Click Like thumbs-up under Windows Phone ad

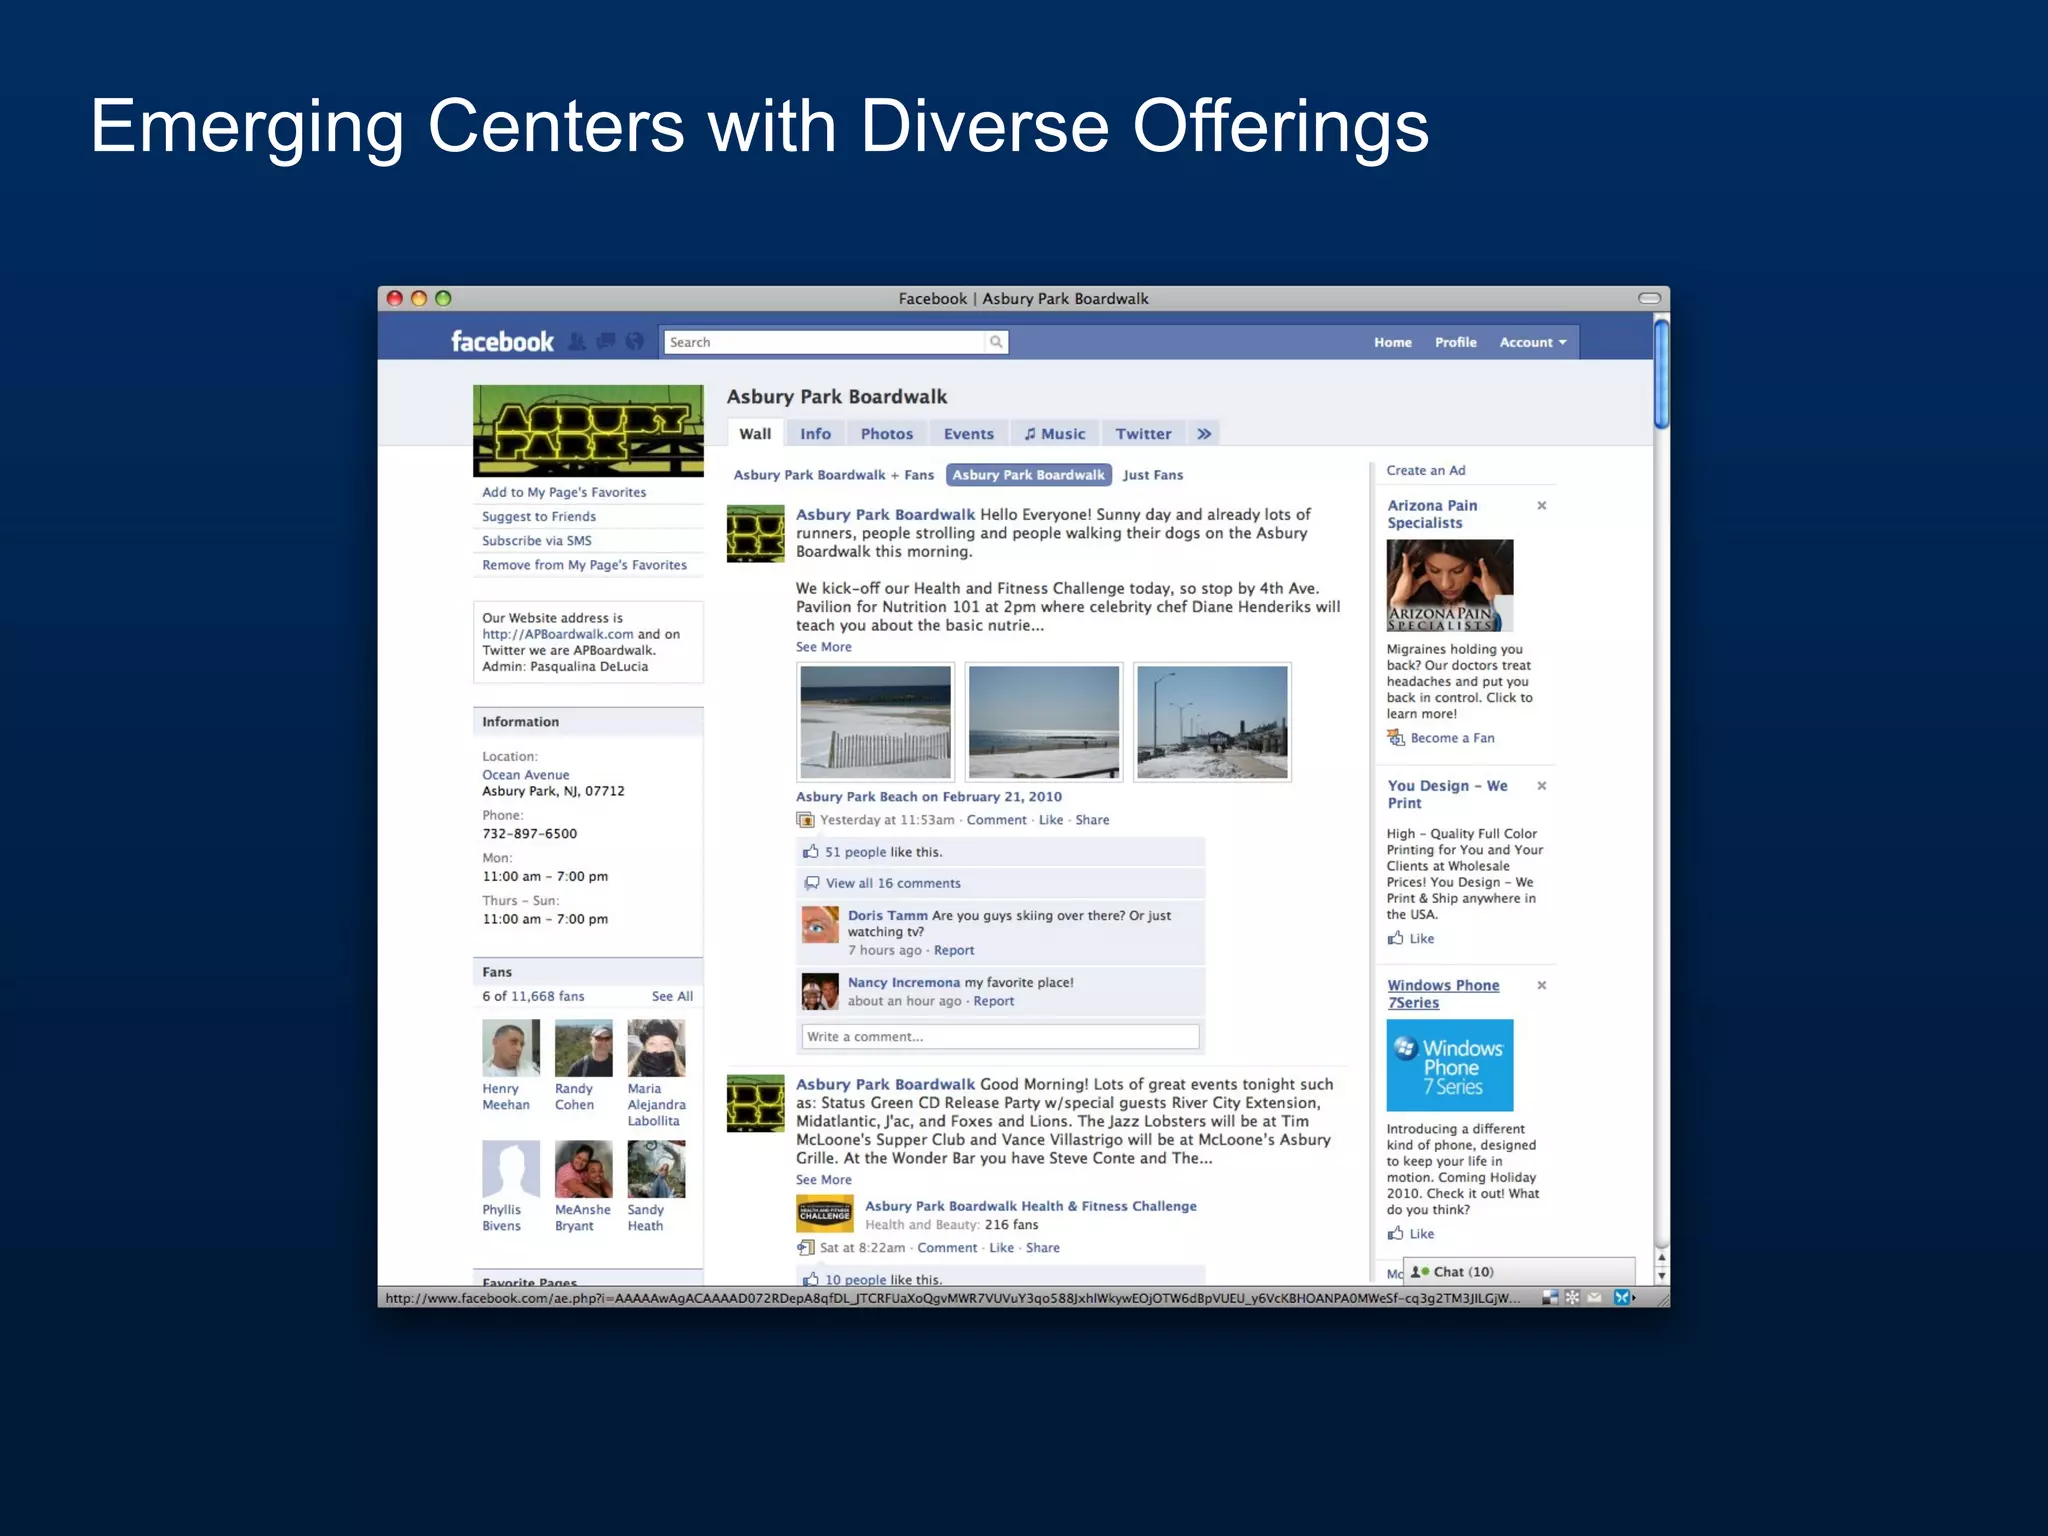coord(1396,1234)
